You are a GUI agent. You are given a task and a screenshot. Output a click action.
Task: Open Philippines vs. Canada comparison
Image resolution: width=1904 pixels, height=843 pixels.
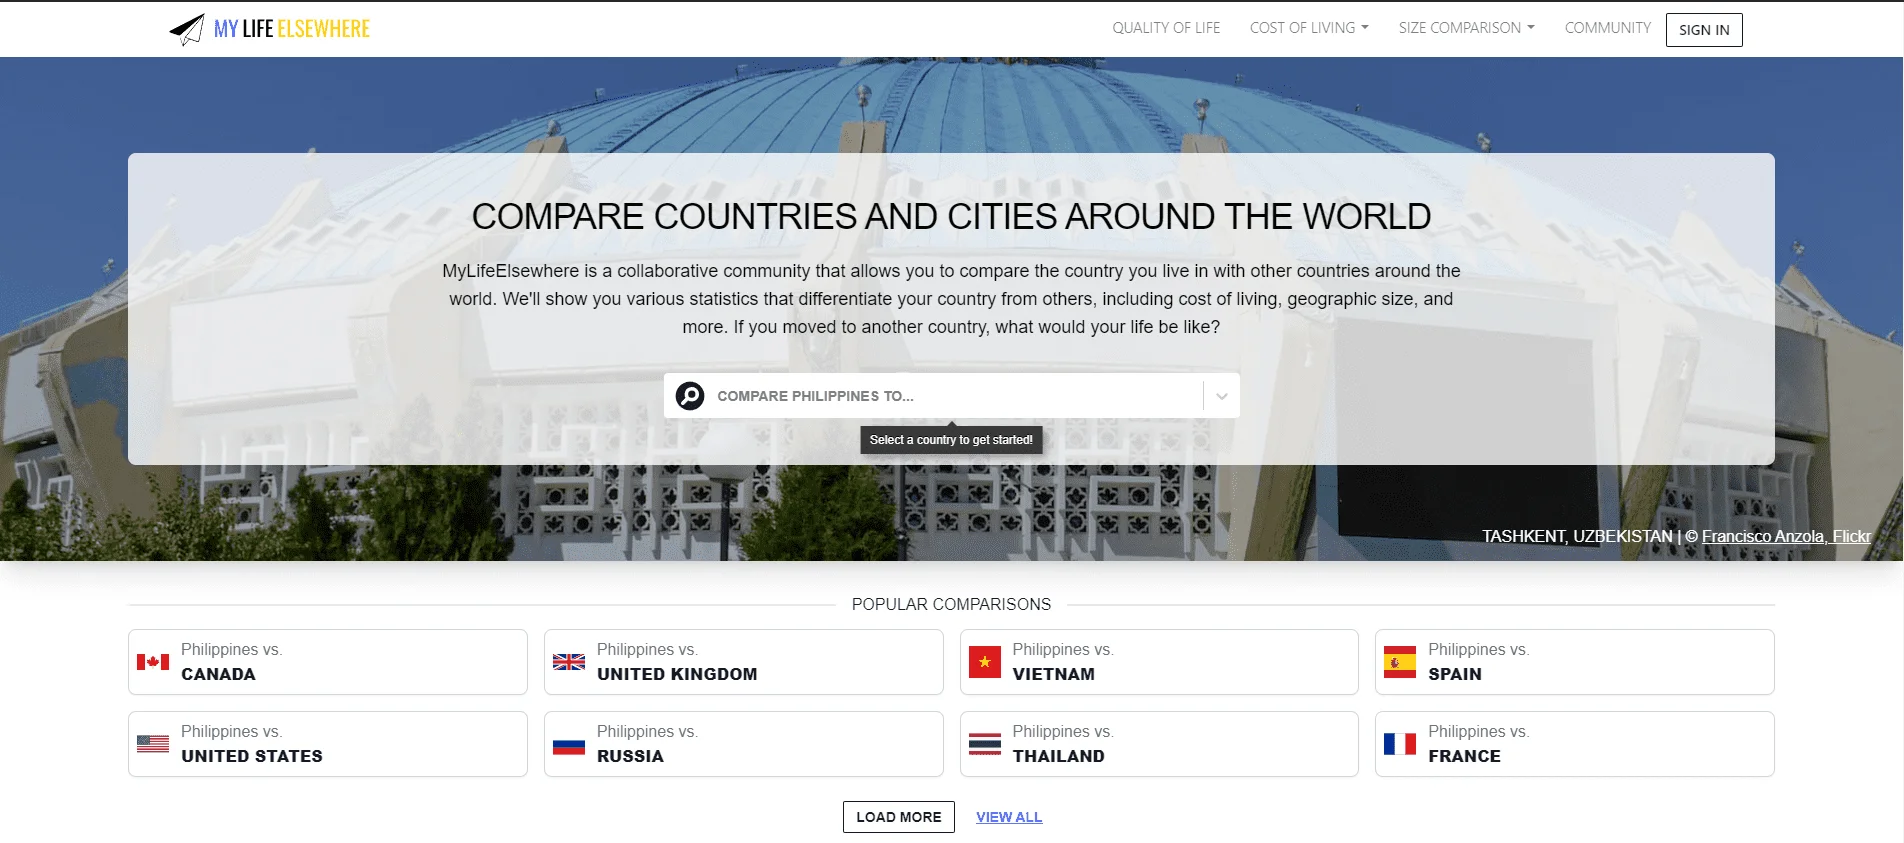(328, 662)
